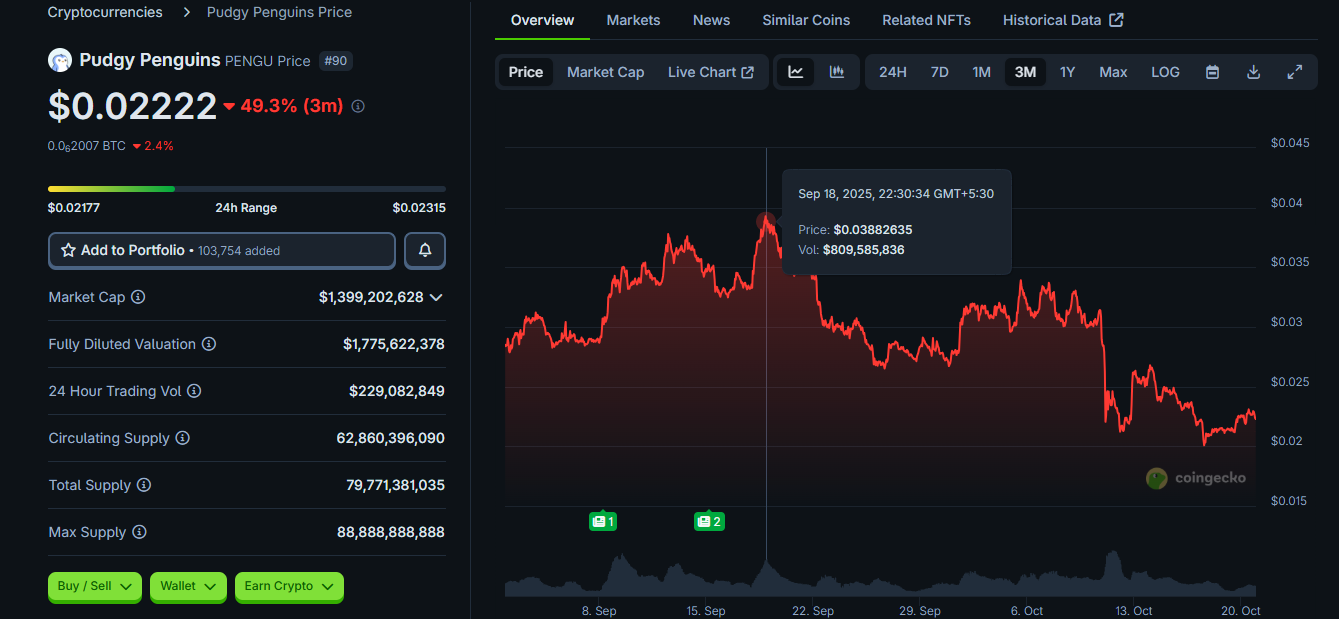1339x619 pixels.
Task: Open the Earn Crypto dropdown
Action: click(289, 587)
